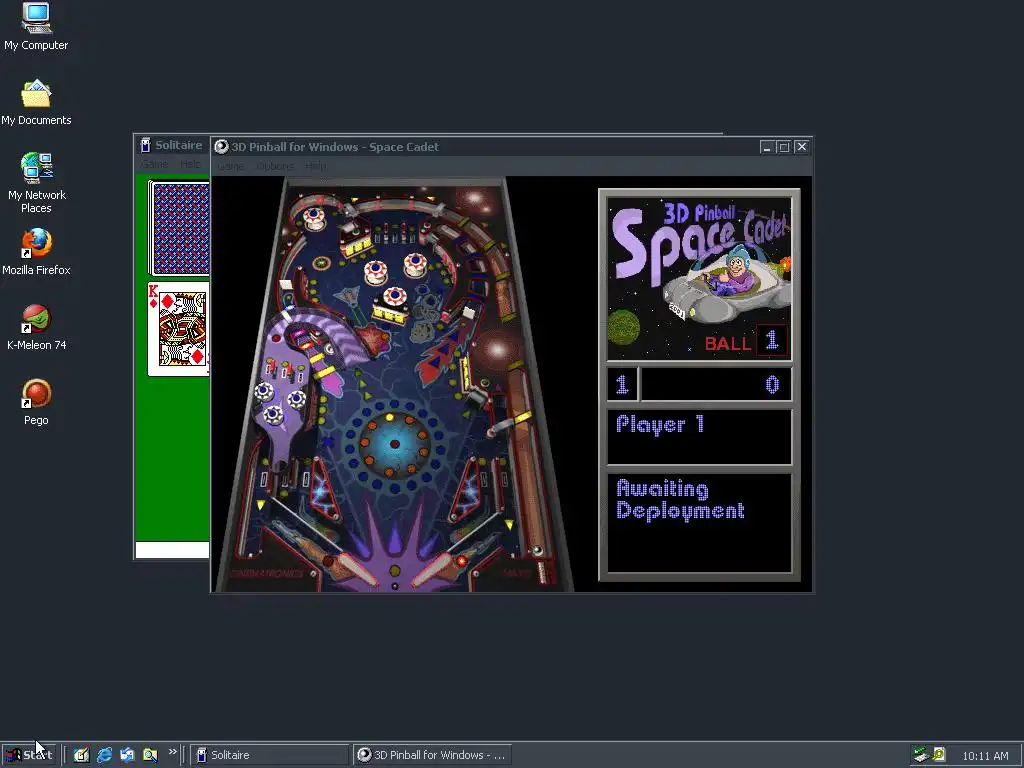Click the Player 1 label
Screen dimensions: 1024x768
660,424
